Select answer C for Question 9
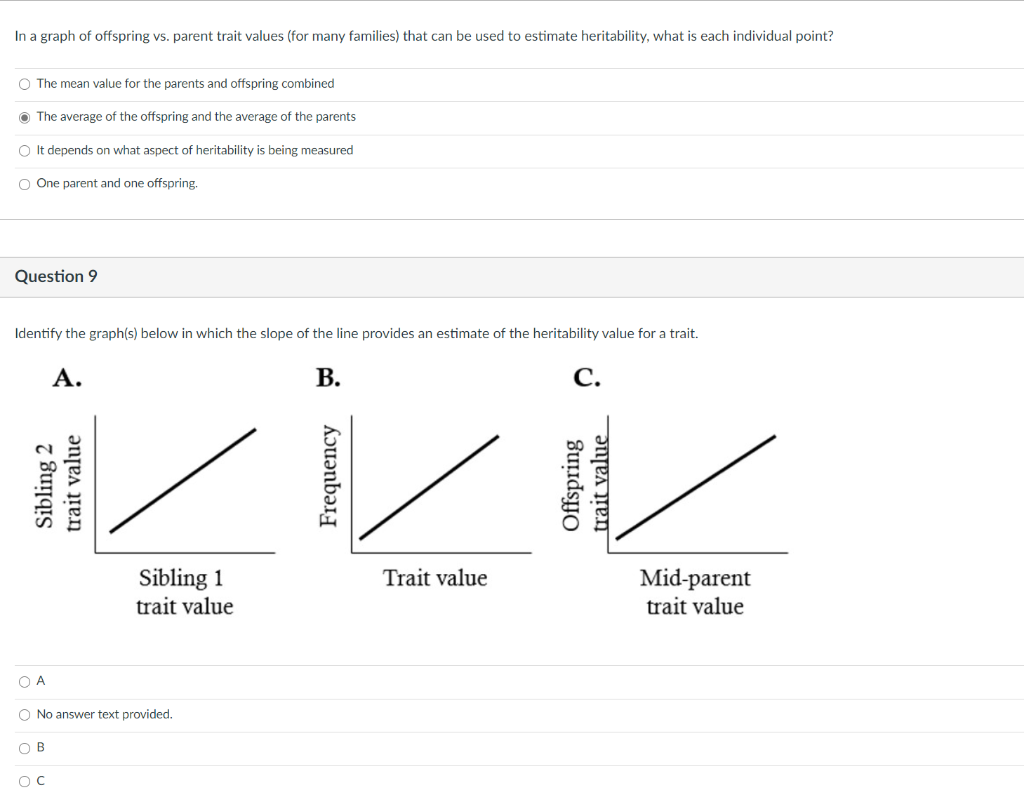Screen dimensions: 1024x790 click(x=23, y=780)
